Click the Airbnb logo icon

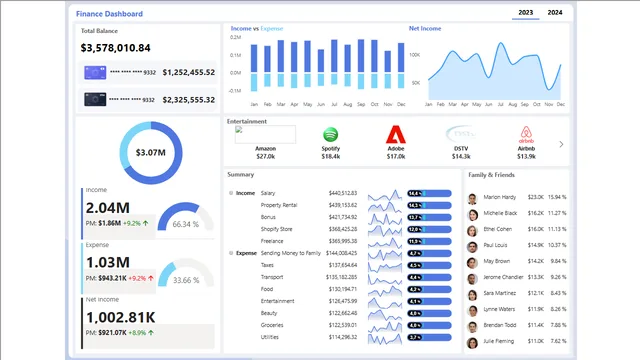[x=526, y=134]
